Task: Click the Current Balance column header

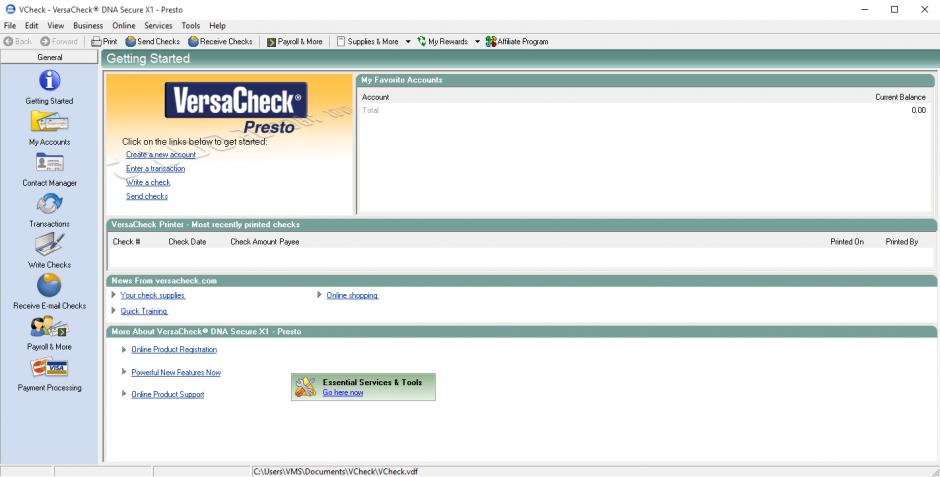Action: 900,97
